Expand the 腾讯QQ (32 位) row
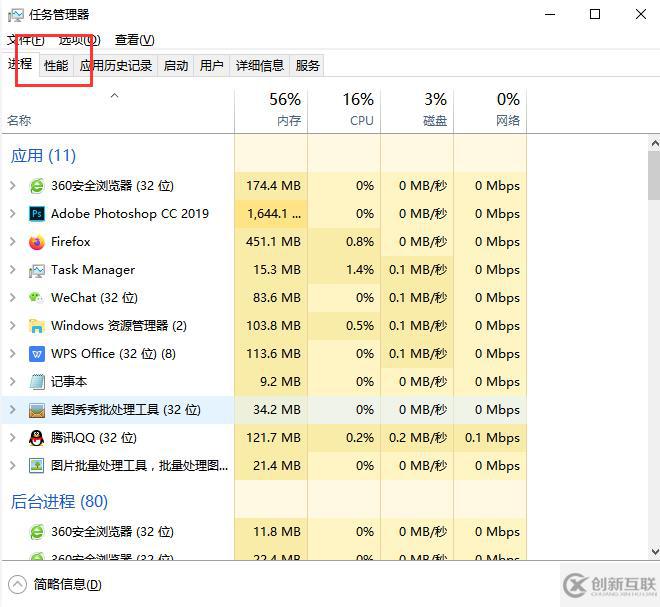Image resolution: width=660 pixels, height=607 pixels. (13, 438)
